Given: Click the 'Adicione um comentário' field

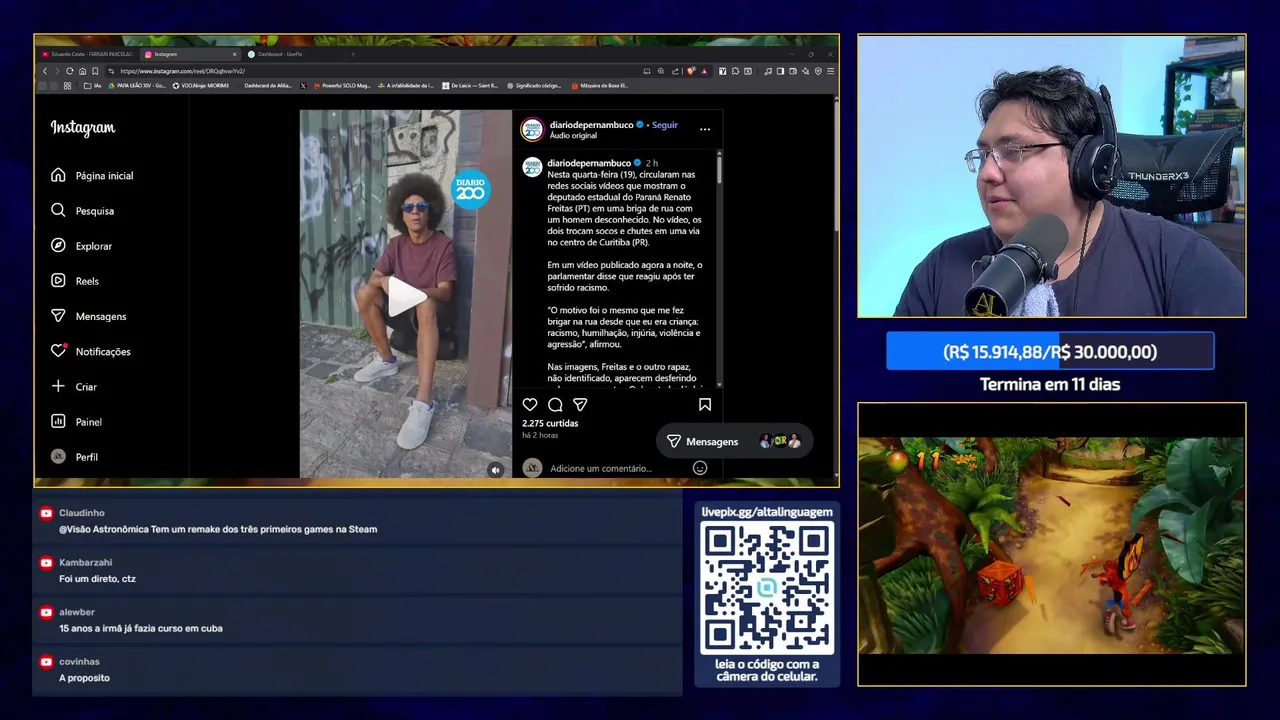Looking at the screenshot, I should coord(601,468).
